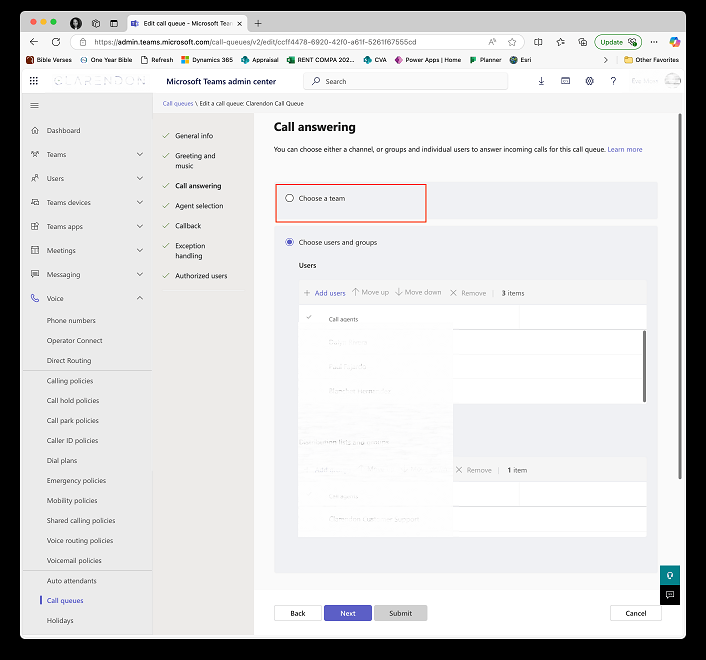Open the Copilot icon in browser toolbar
The width and height of the screenshot is (706, 660).
click(674, 42)
